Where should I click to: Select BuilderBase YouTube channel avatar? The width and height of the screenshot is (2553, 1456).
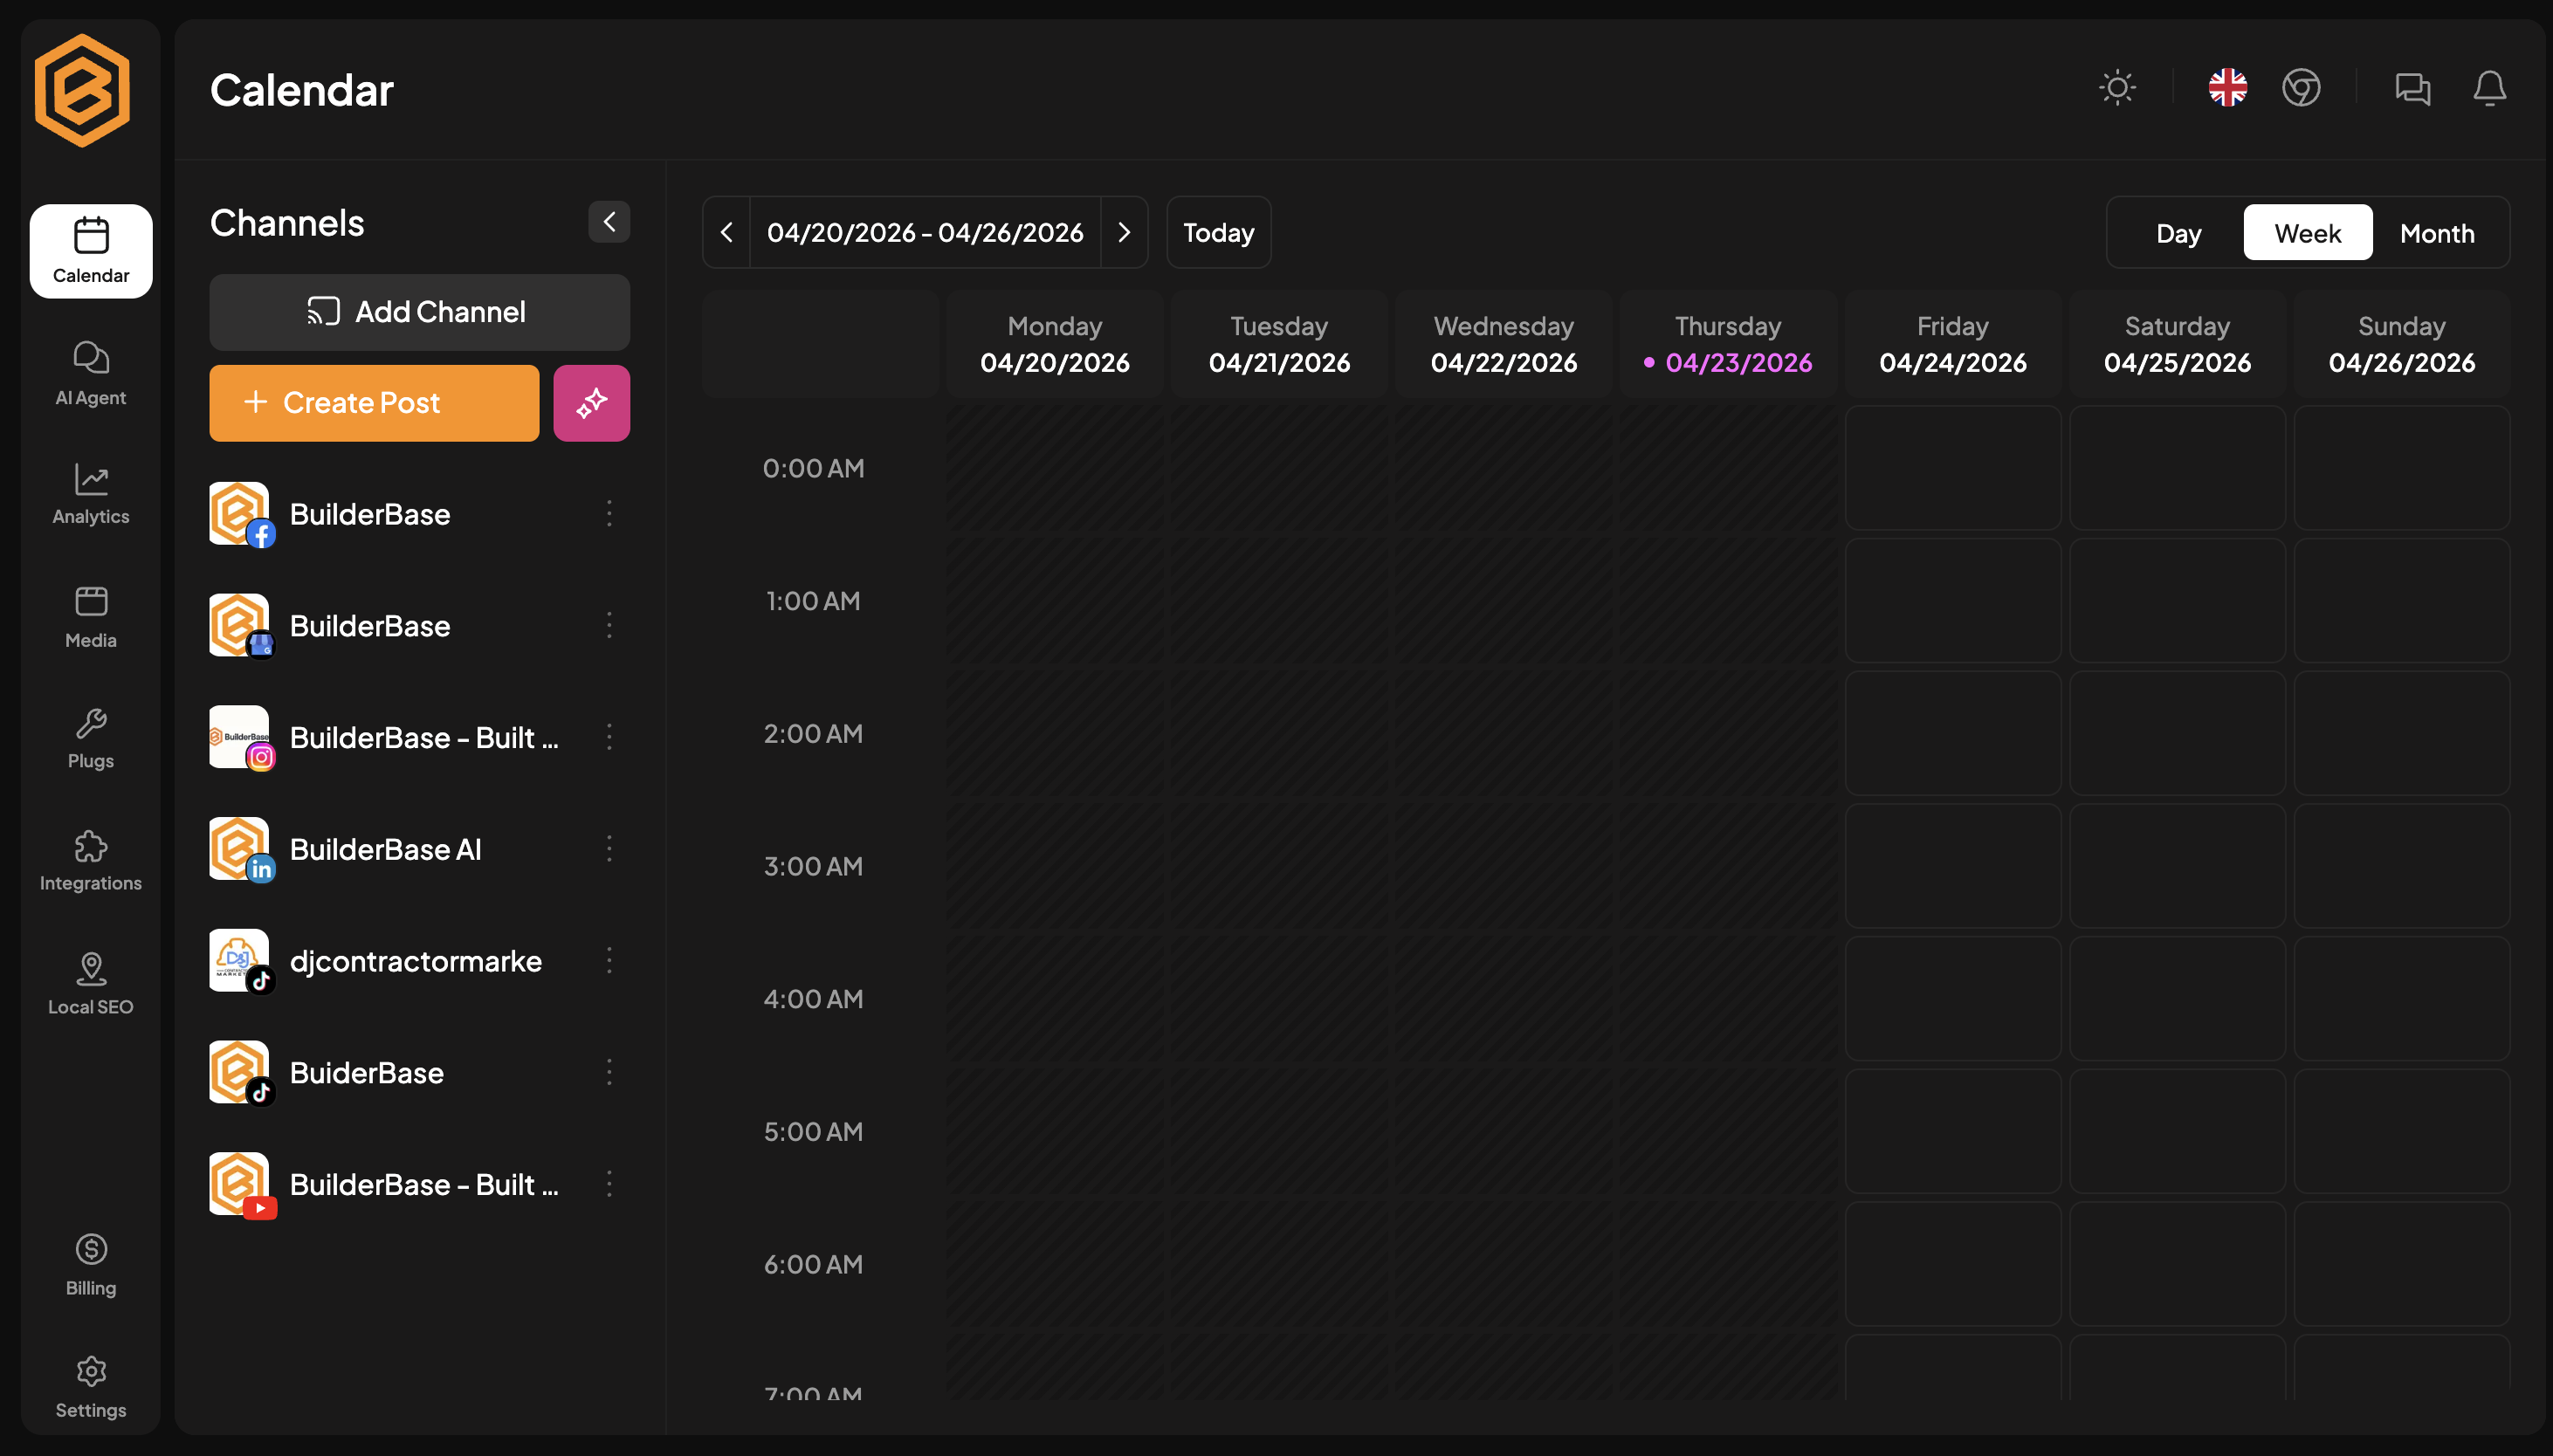point(240,1185)
